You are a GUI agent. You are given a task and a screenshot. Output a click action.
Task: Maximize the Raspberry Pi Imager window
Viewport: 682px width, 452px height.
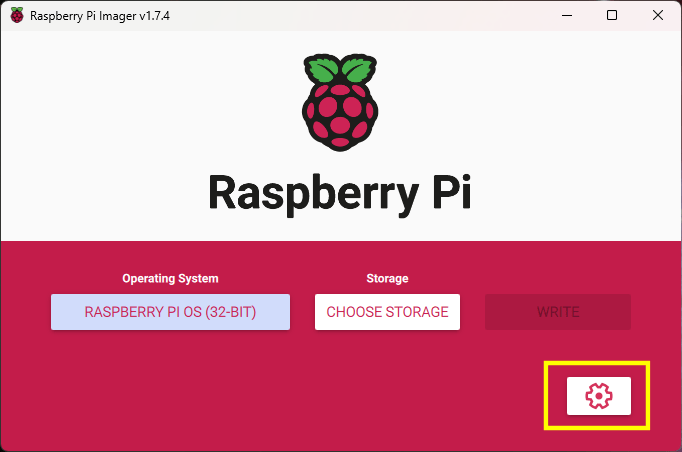tap(612, 15)
